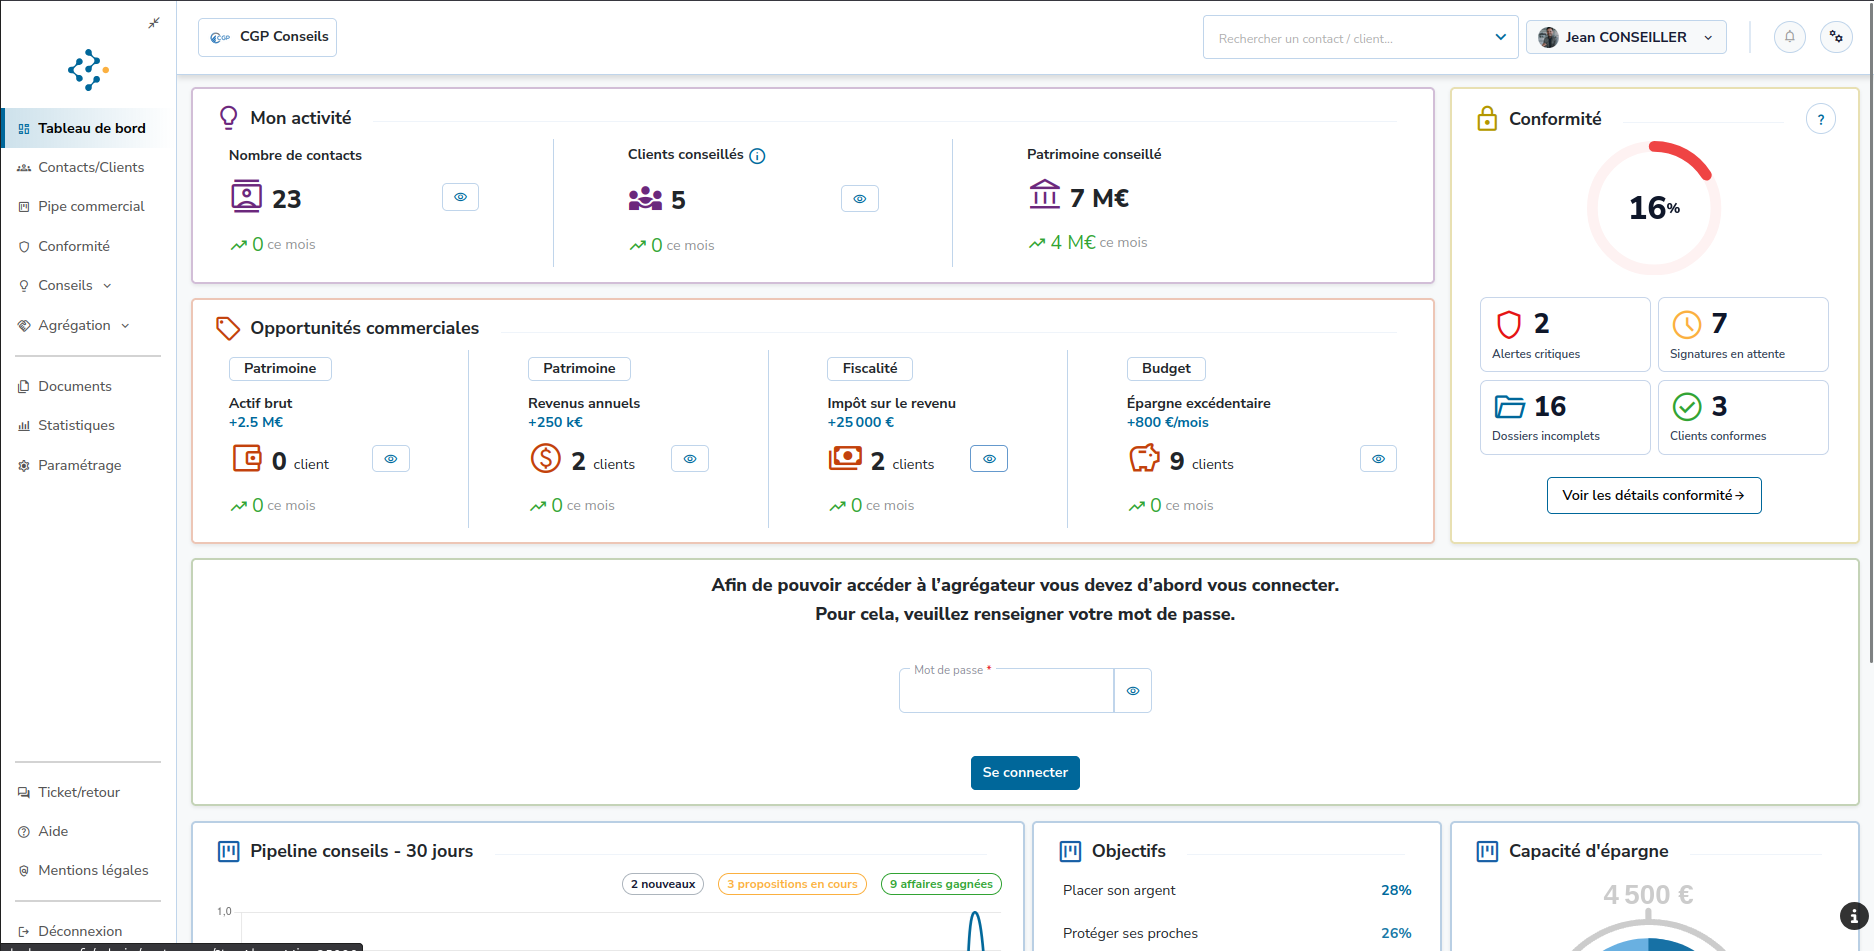Click the app logo in the sidebar
The width and height of the screenshot is (1874, 951).
pyautogui.click(x=88, y=70)
